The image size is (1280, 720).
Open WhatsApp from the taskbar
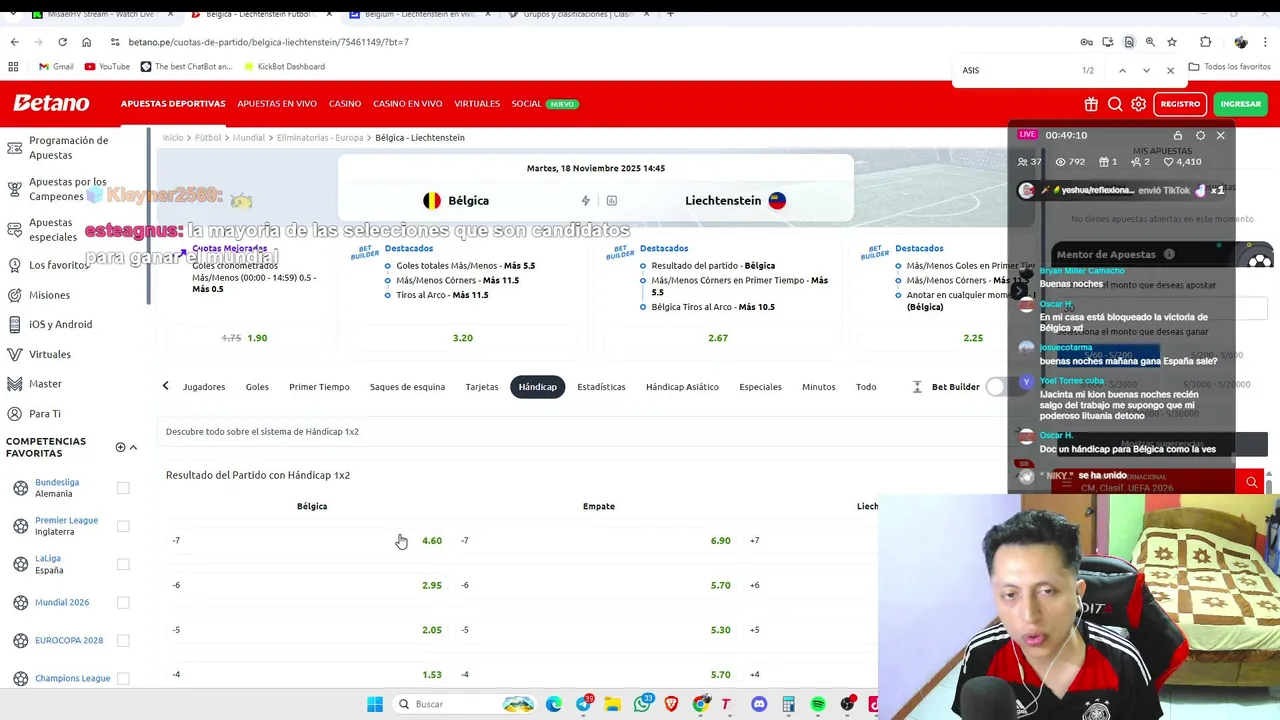coord(642,704)
